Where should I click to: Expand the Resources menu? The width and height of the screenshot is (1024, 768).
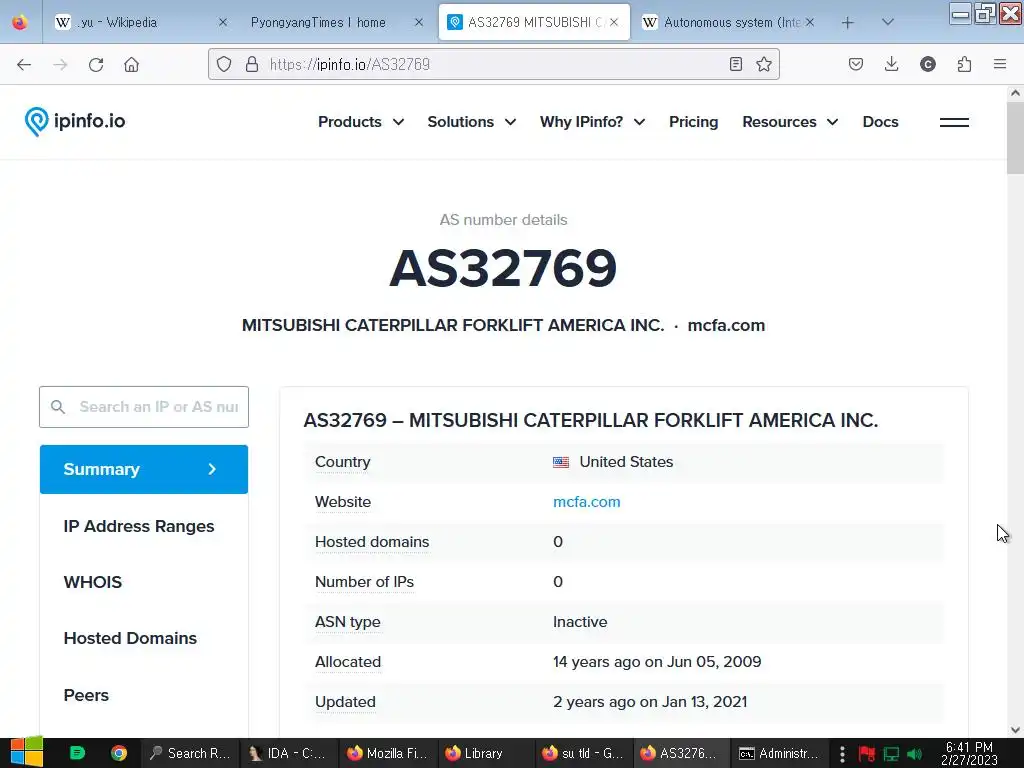click(790, 122)
